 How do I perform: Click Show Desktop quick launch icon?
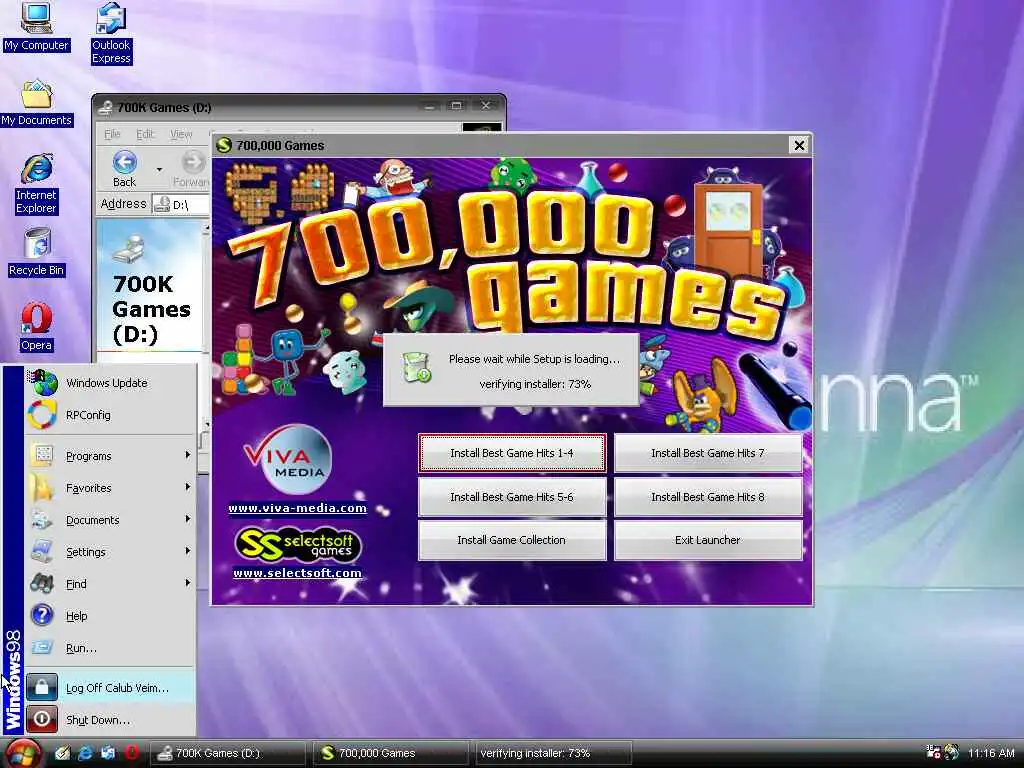pos(62,753)
